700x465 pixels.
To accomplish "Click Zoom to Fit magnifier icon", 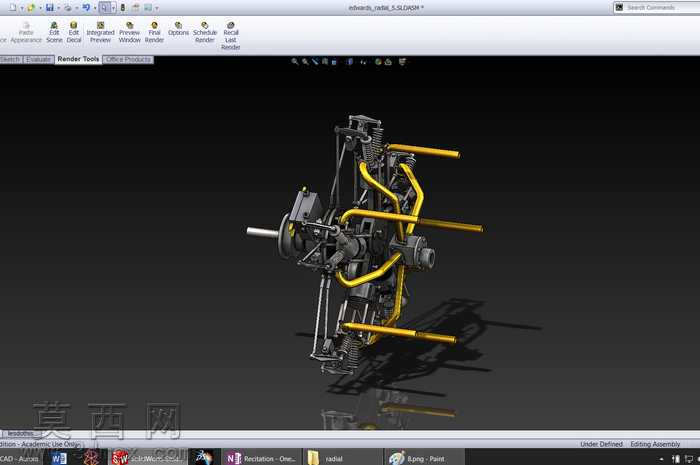I will (295, 62).
